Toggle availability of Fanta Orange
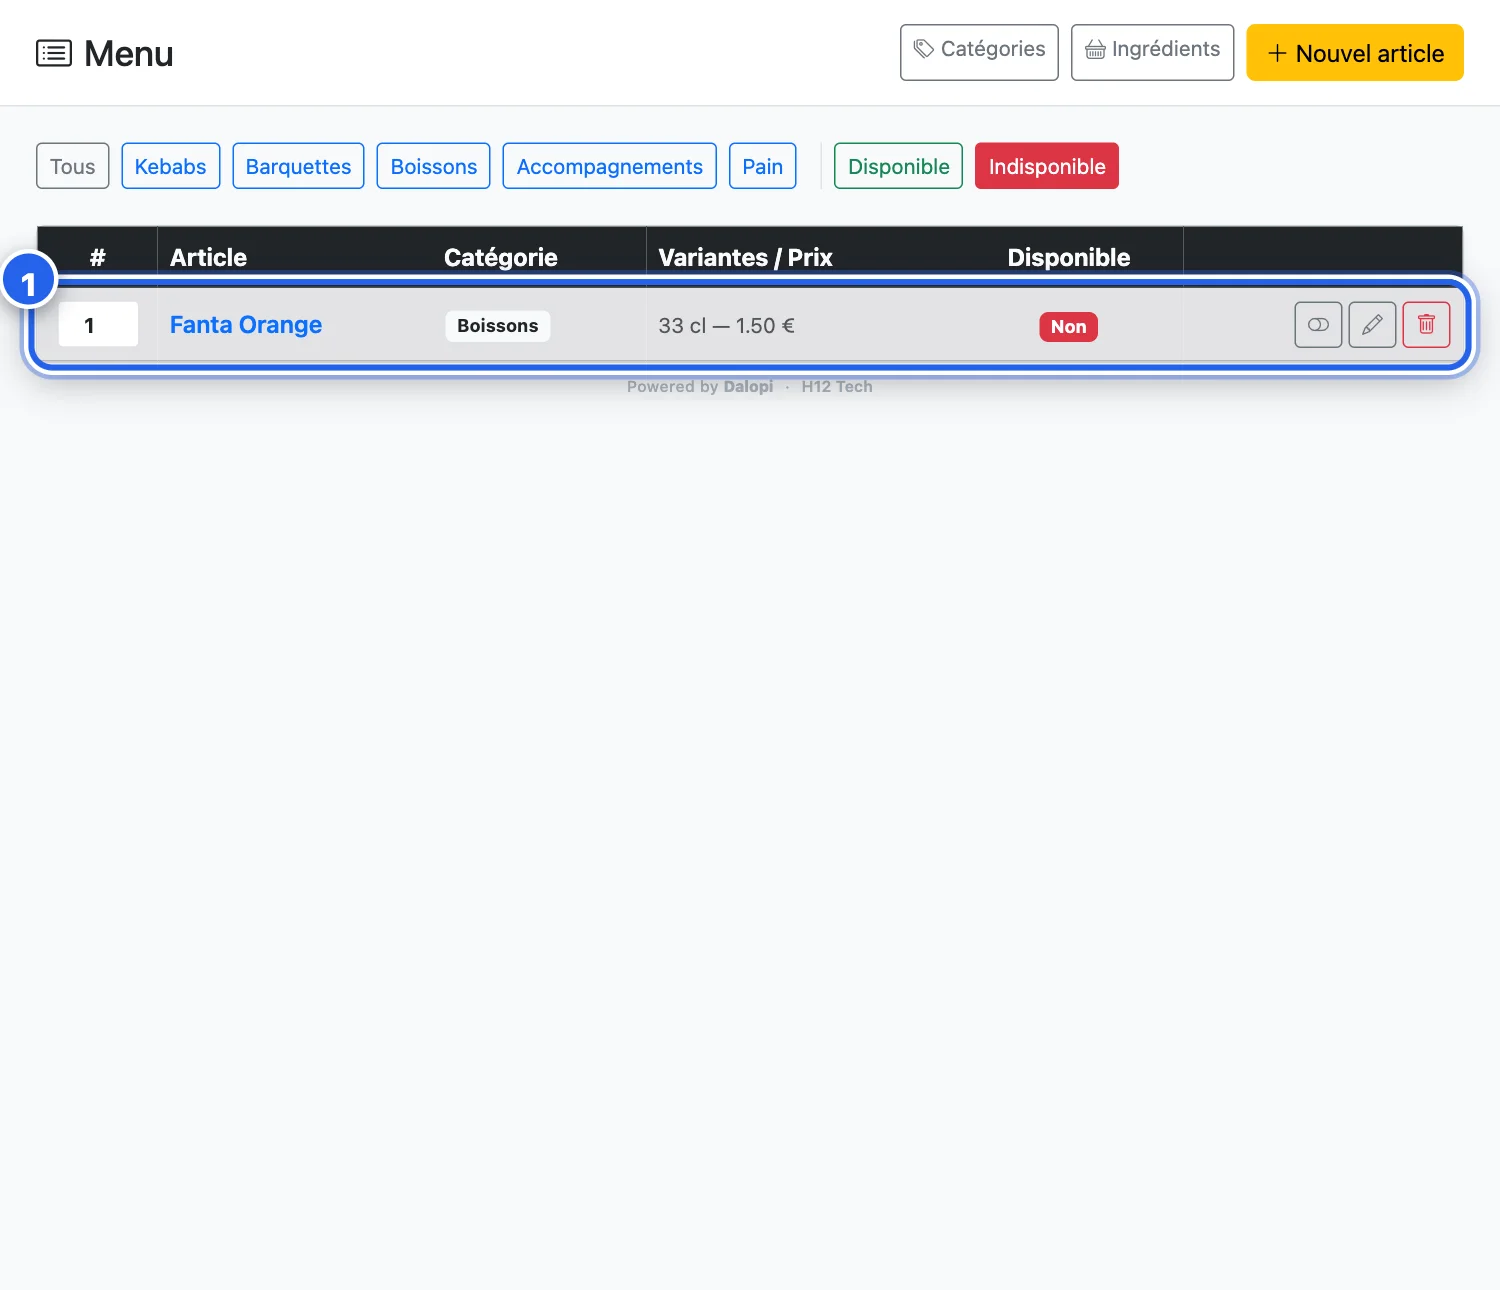Screen dimensions: 1500x1290 [1318, 325]
